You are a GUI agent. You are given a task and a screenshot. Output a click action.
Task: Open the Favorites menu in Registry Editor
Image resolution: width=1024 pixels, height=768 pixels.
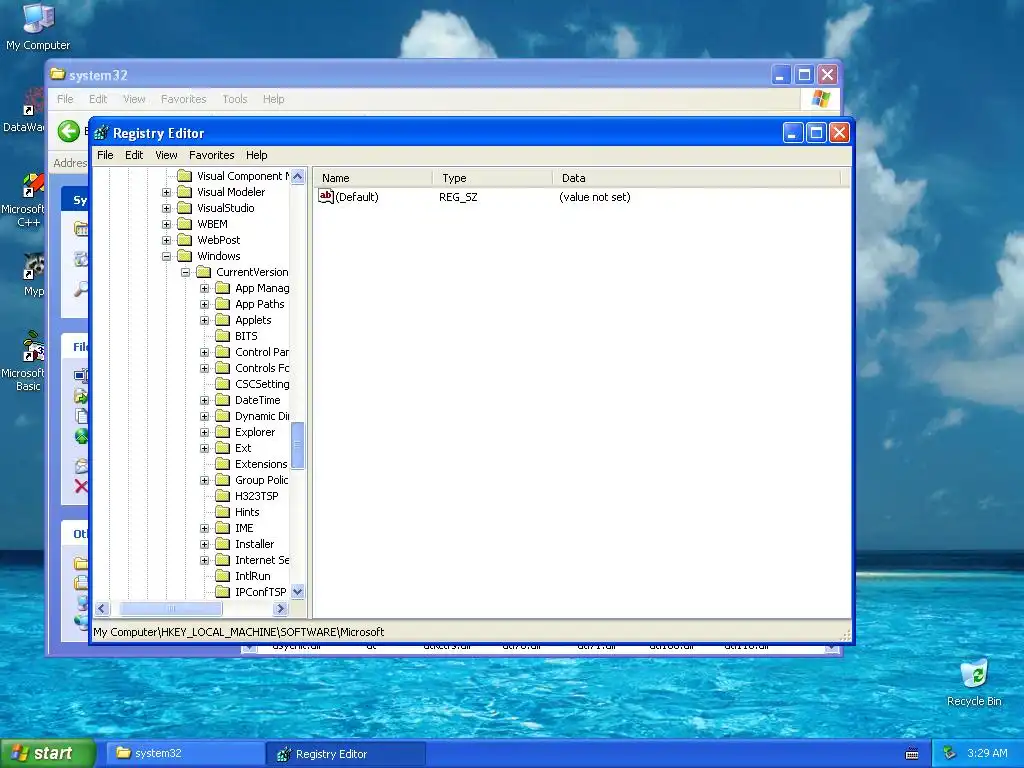tap(212, 155)
